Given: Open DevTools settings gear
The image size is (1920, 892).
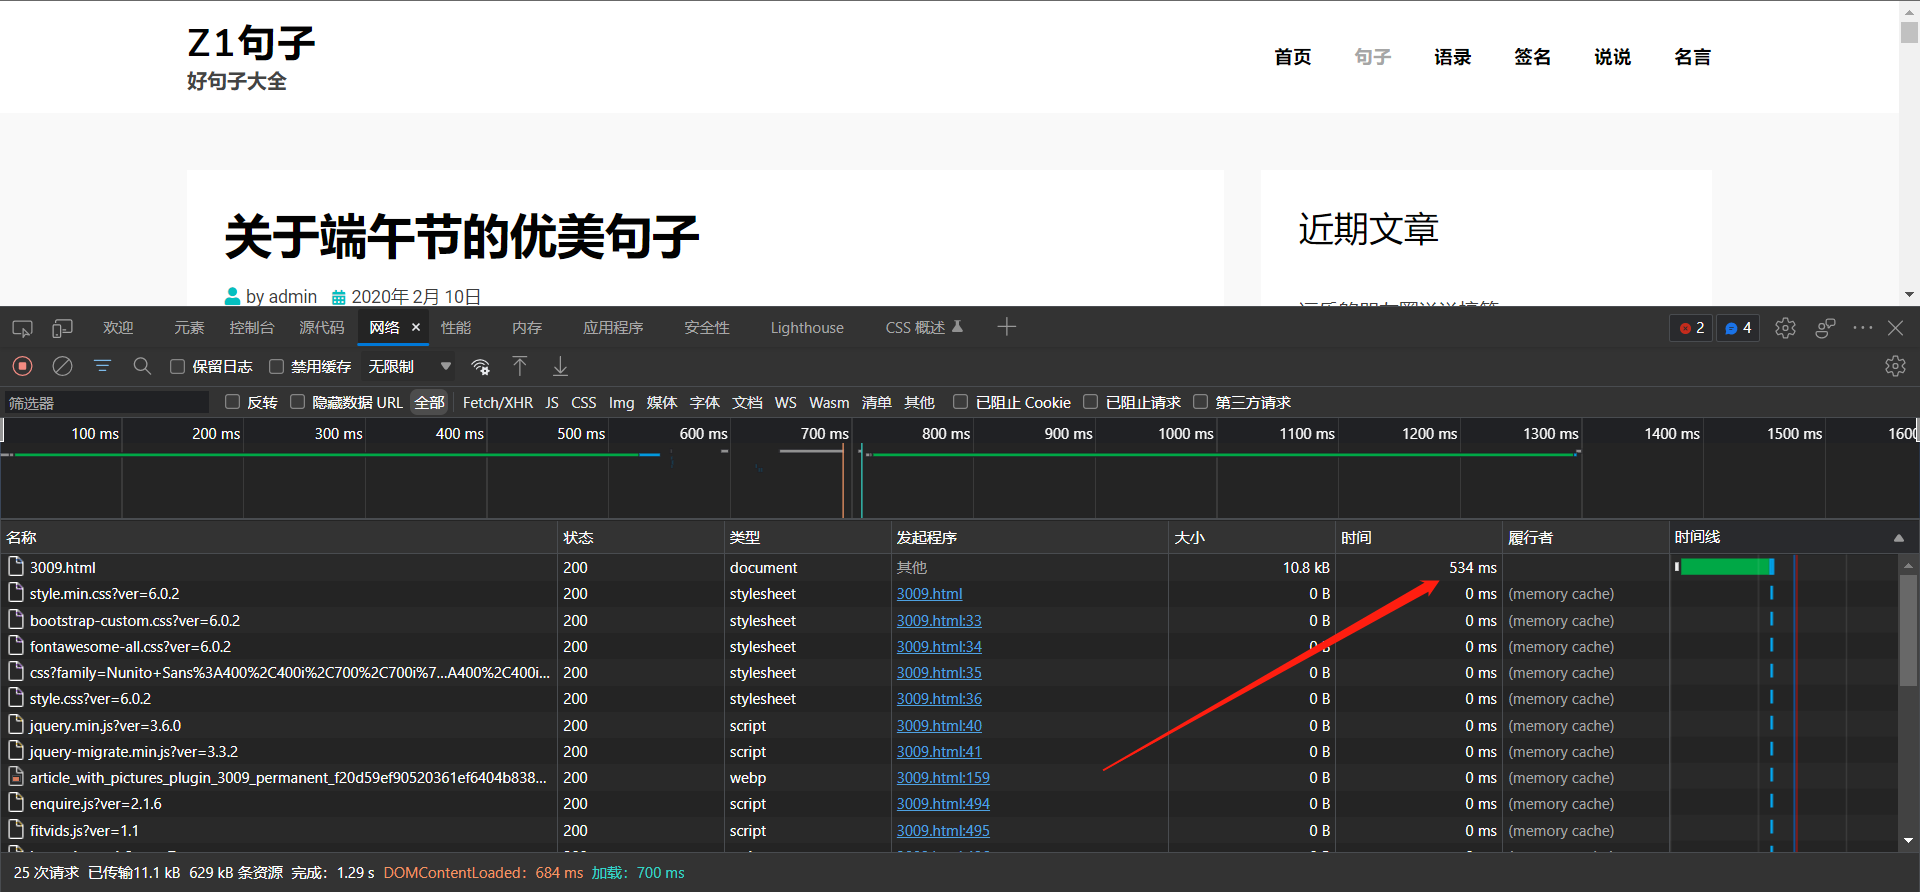Looking at the screenshot, I should [1785, 328].
